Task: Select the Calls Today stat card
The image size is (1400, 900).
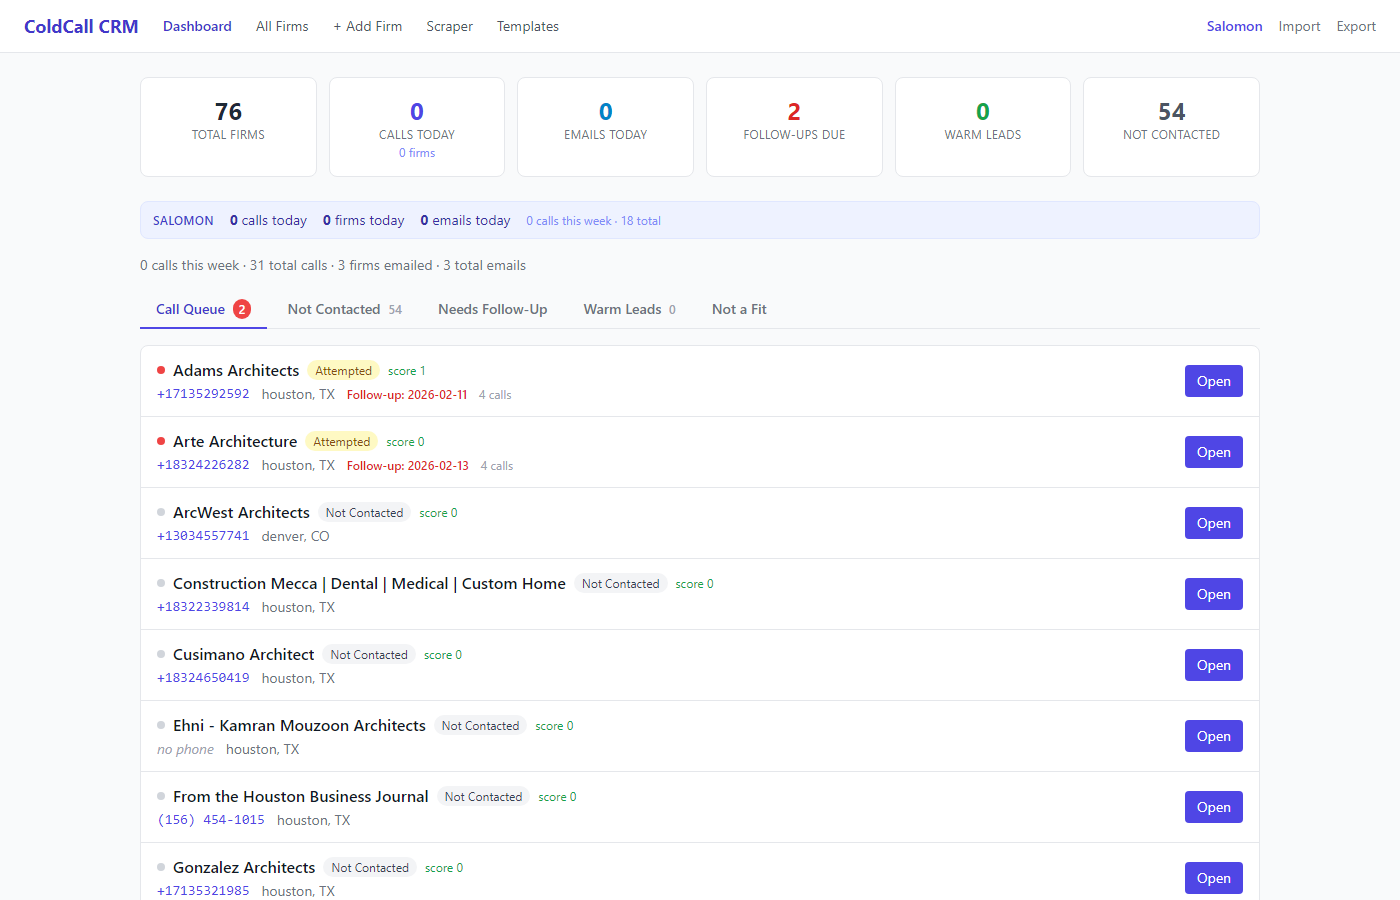Action: (x=417, y=127)
